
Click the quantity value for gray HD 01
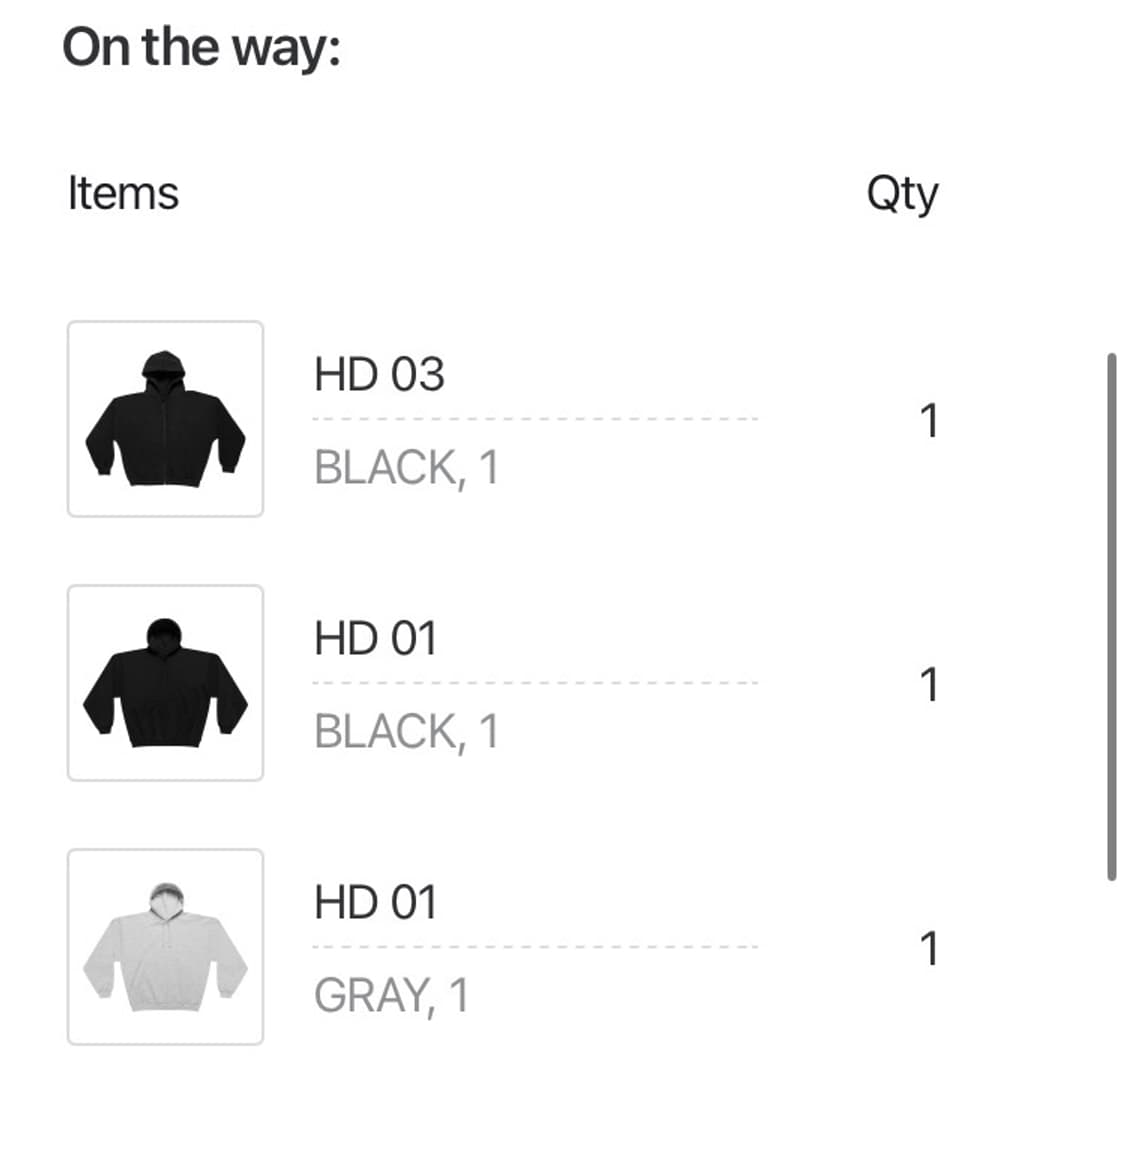(x=929, y=949)
